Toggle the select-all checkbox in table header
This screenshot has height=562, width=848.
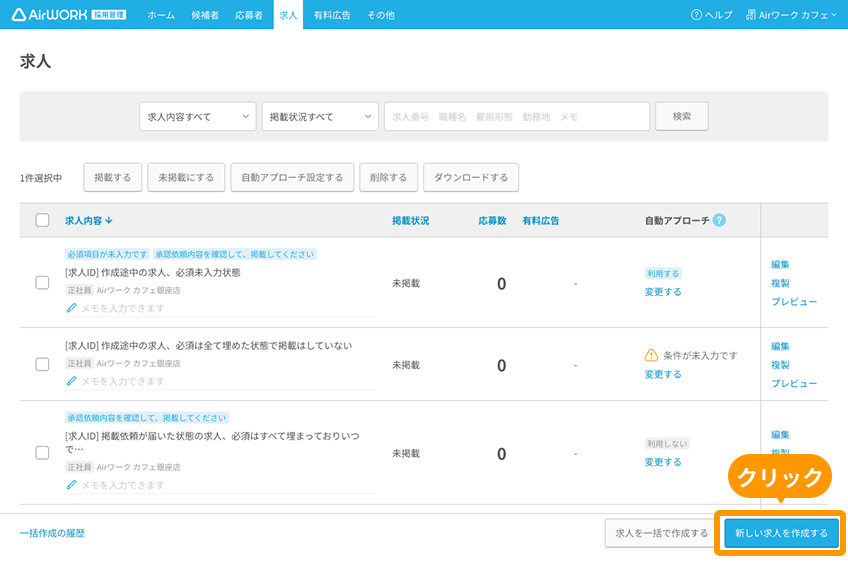[42, 220]
